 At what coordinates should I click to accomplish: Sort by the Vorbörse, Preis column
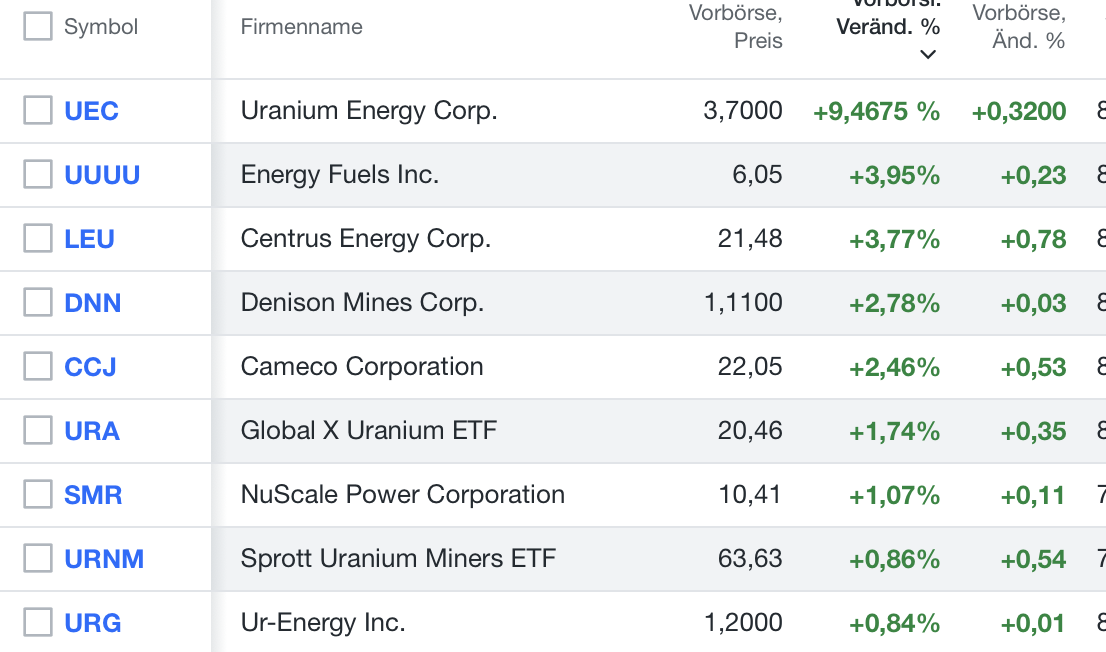[736, 27]
